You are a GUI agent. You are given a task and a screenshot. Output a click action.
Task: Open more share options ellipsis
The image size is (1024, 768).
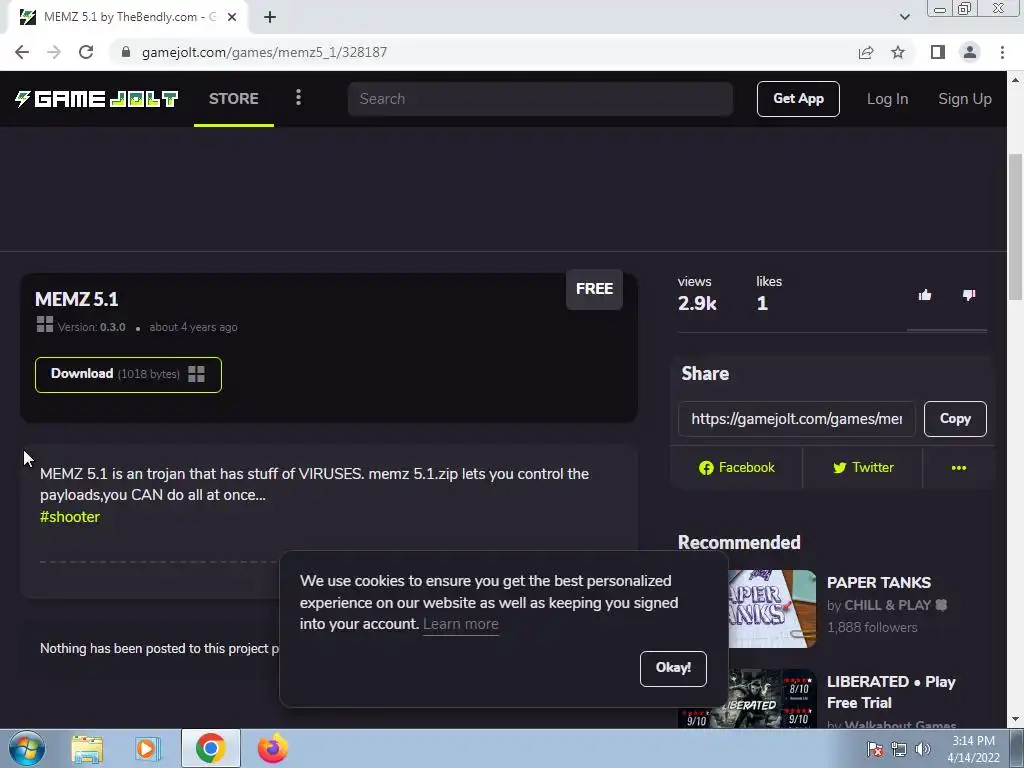[959, 468]
